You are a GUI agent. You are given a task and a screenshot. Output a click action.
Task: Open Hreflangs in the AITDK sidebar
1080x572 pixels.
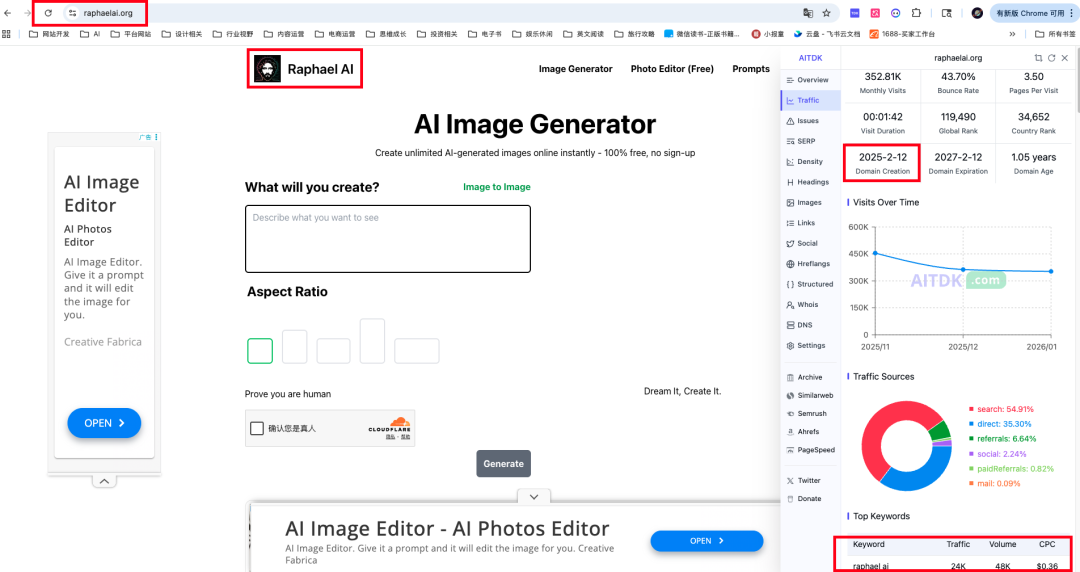[x=811, y=264]
